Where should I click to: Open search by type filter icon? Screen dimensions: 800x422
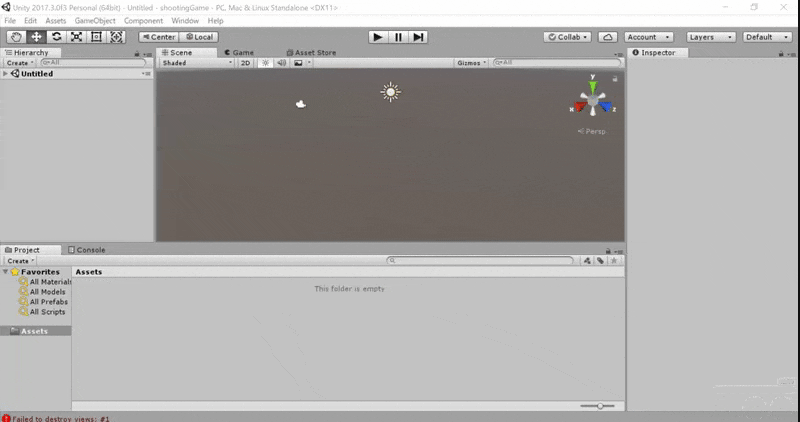(588, 261)
